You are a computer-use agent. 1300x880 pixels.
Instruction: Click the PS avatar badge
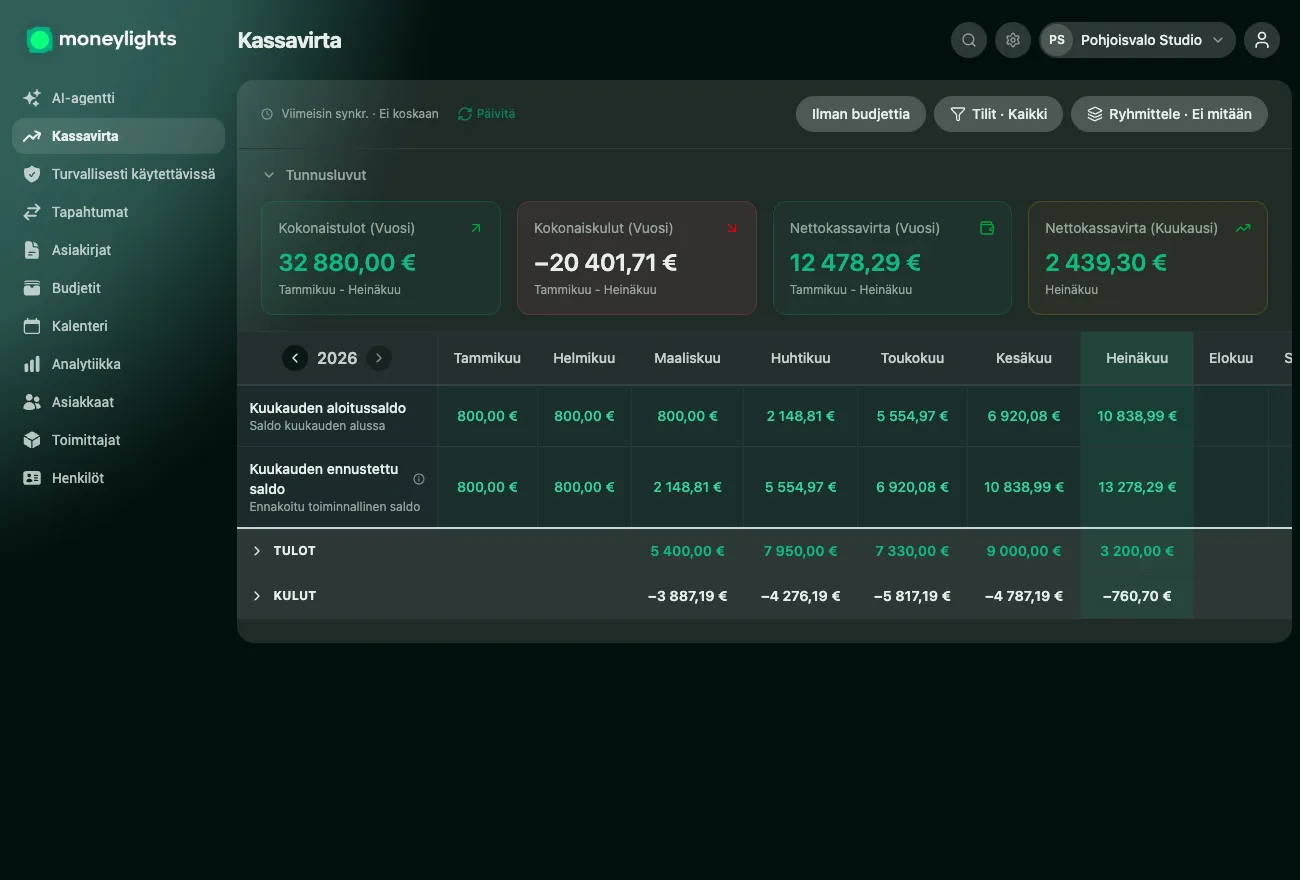pos(1057,40)
